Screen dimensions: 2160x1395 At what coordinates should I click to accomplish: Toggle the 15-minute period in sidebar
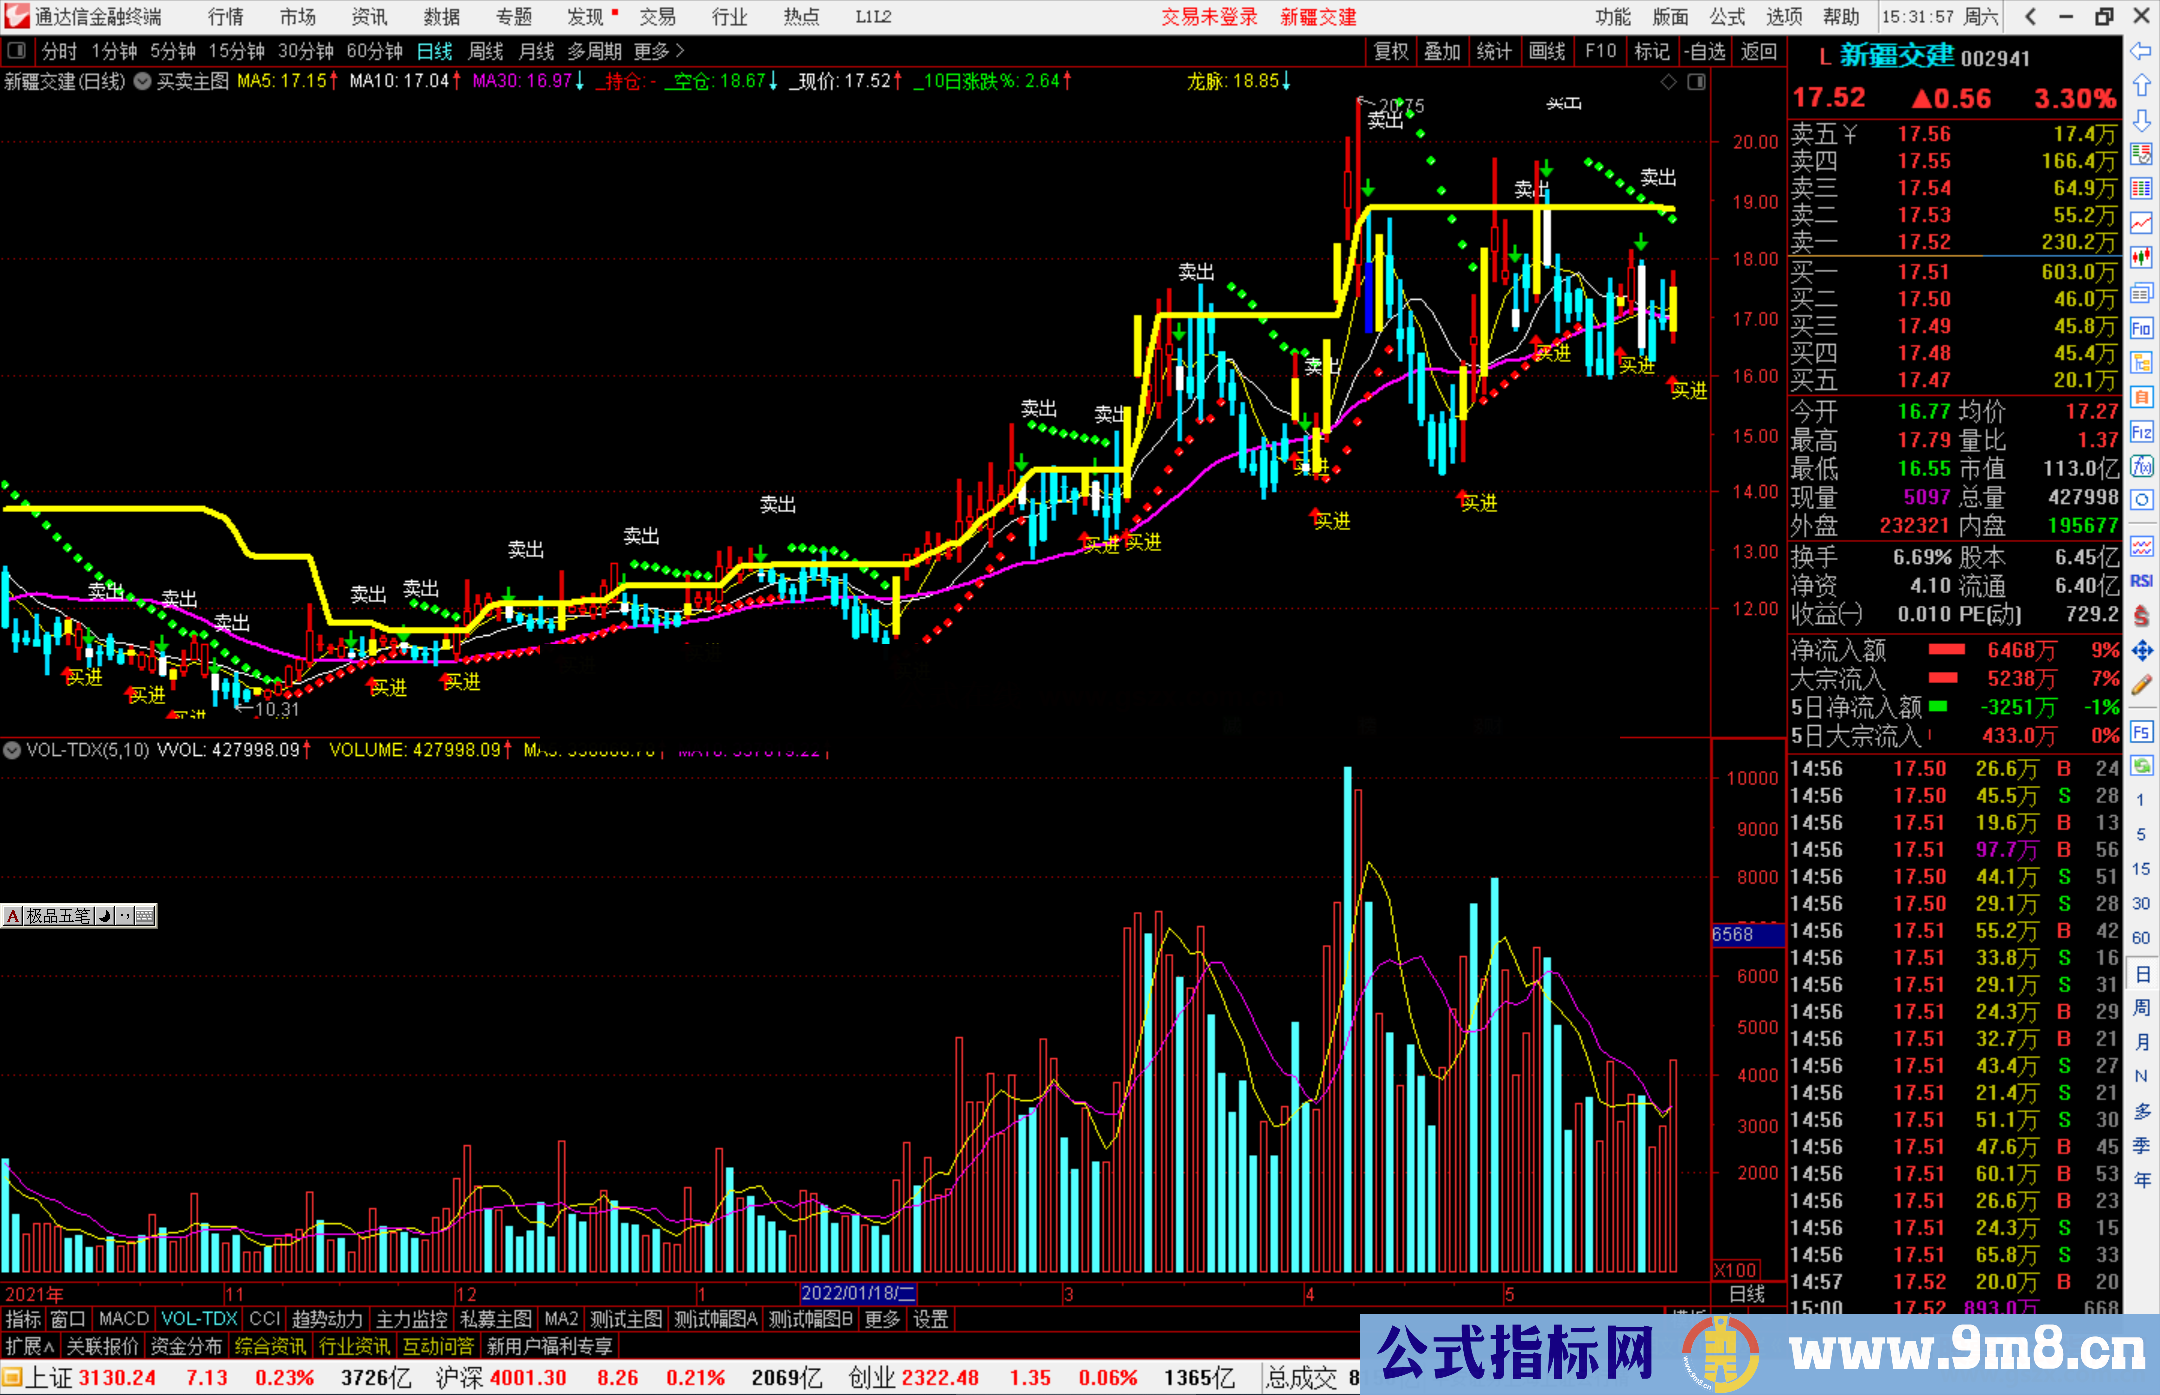[x=2141, y=868]
